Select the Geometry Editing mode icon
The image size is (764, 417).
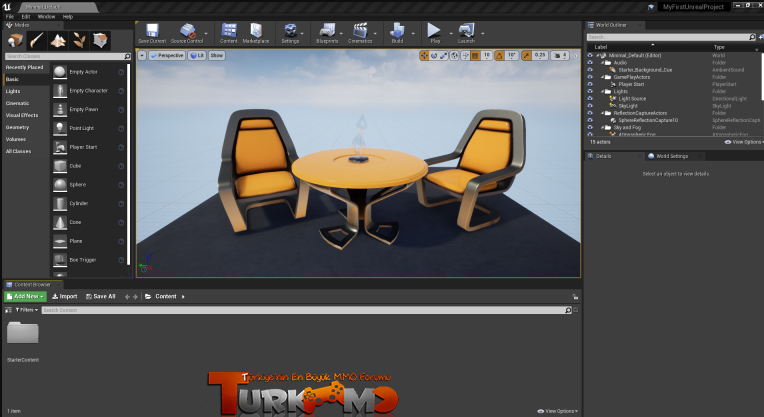click(100, 40)
